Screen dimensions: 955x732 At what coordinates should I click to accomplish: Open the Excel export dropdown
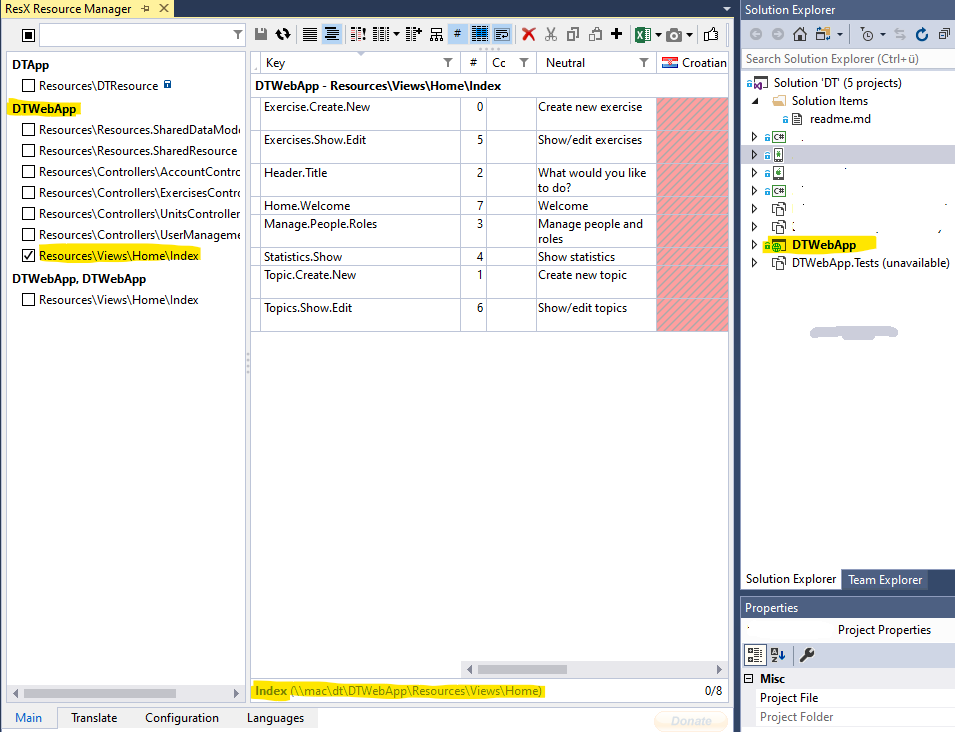click(x=658, y=33)
